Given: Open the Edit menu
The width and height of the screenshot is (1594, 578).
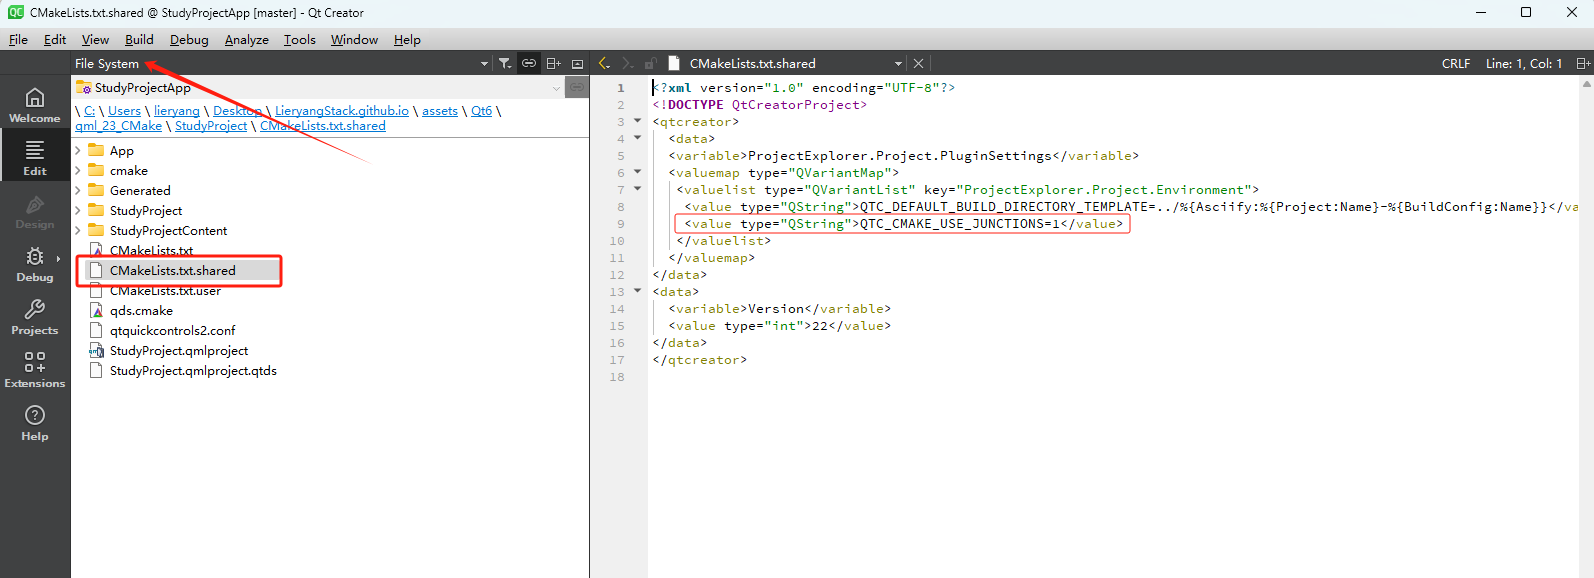Looking at the screenshot, I should click(x=55, y=40).
